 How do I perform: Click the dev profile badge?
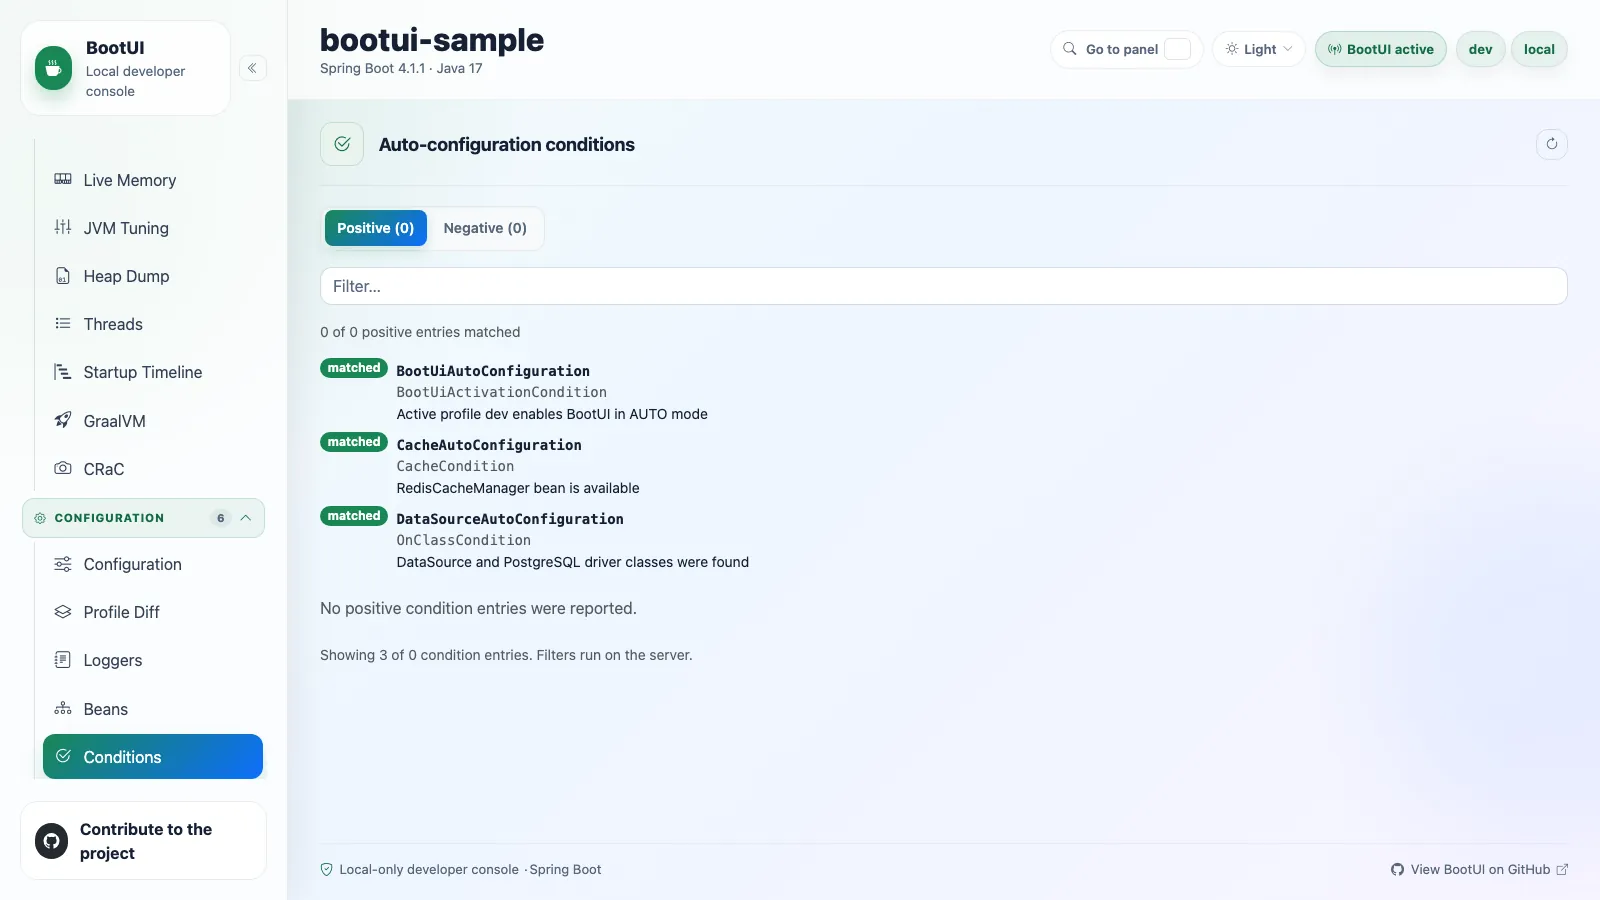coord(1481,49)
